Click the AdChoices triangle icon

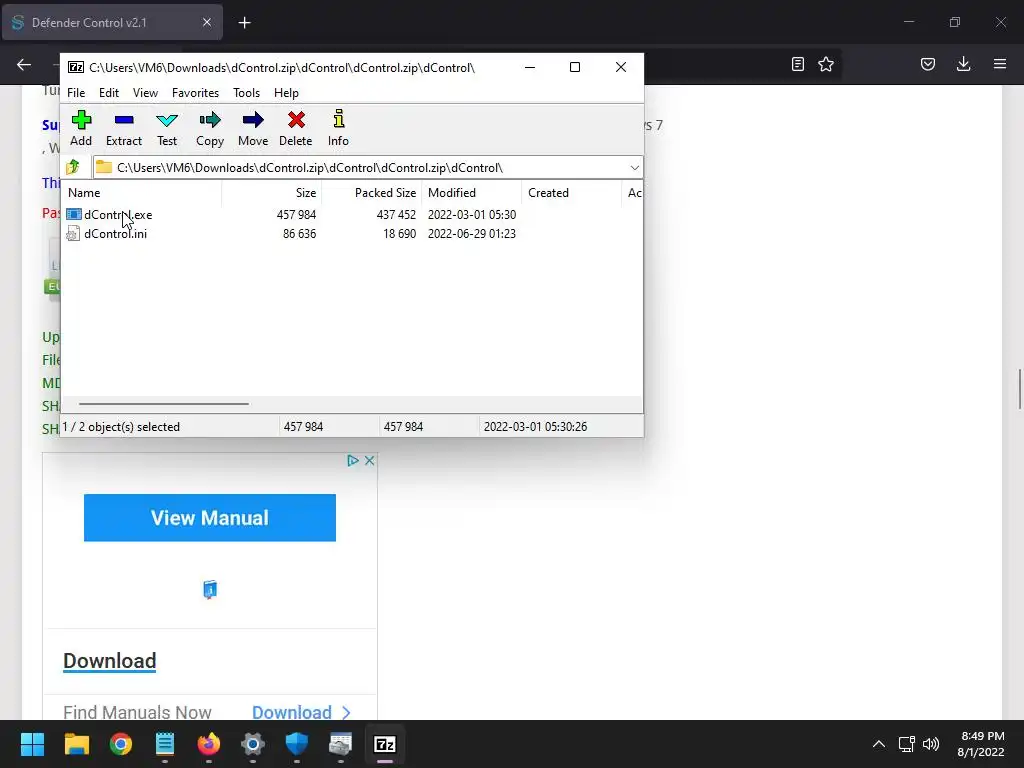click(x=353, y=460)
